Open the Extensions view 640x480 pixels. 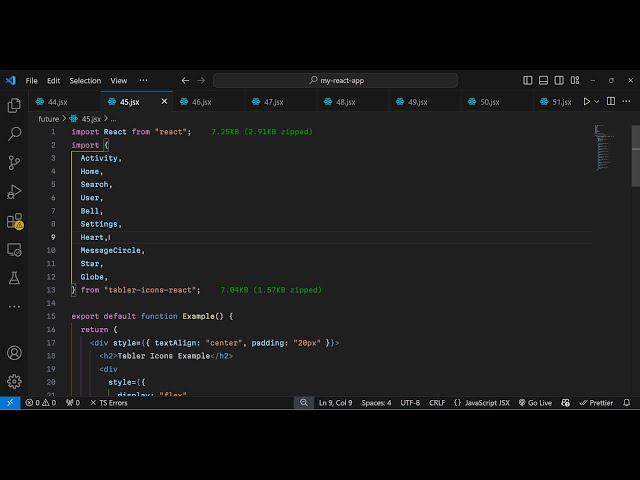point(14,220)
